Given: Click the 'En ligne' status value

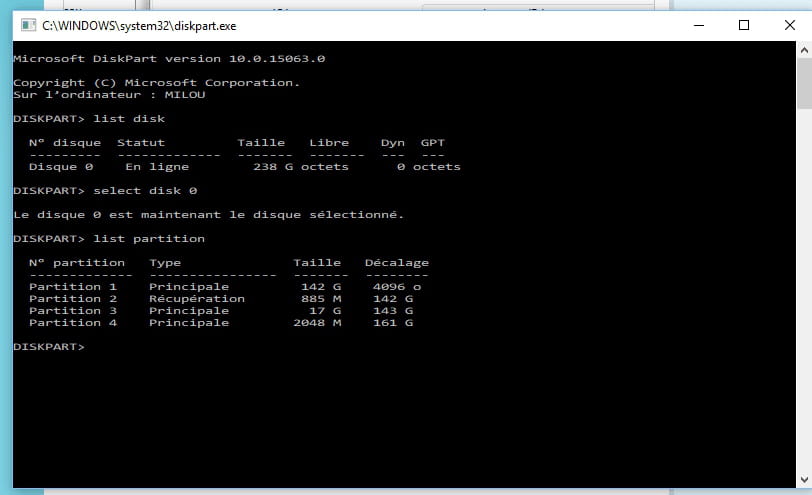Looking at the screenshot, I should (x=157, y=167).
